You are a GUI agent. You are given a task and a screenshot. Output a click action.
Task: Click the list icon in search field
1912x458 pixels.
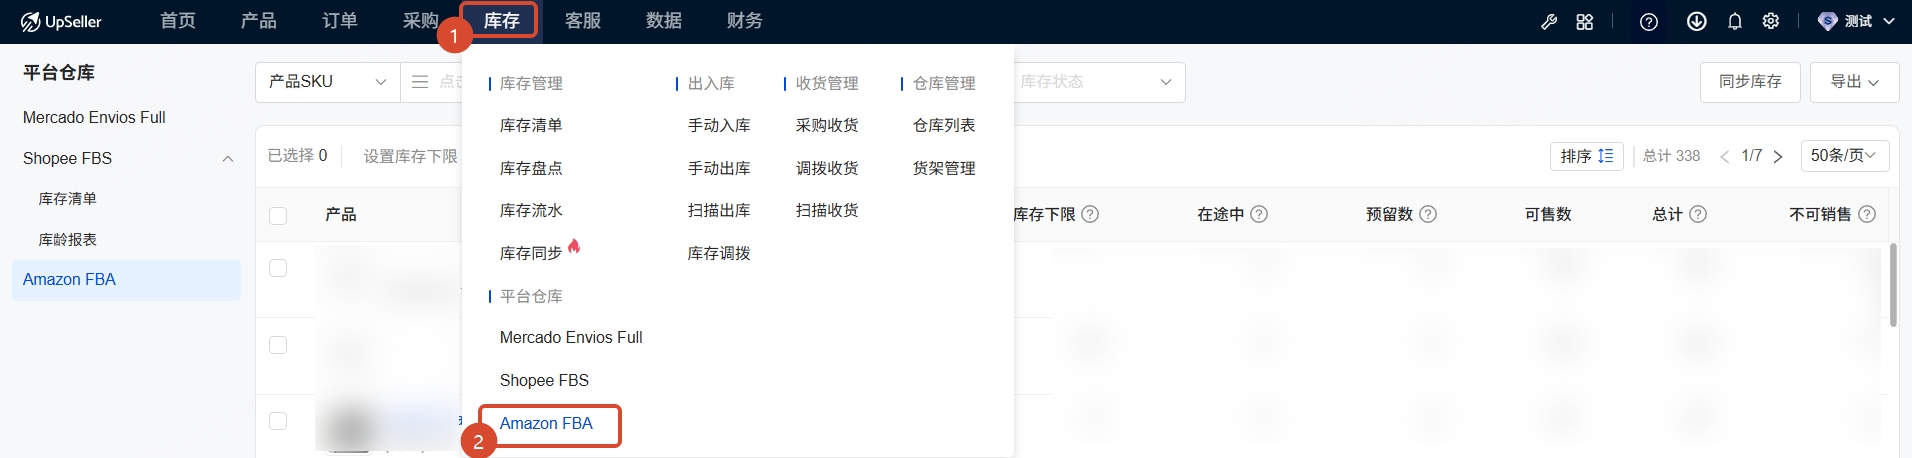[420, 82]
